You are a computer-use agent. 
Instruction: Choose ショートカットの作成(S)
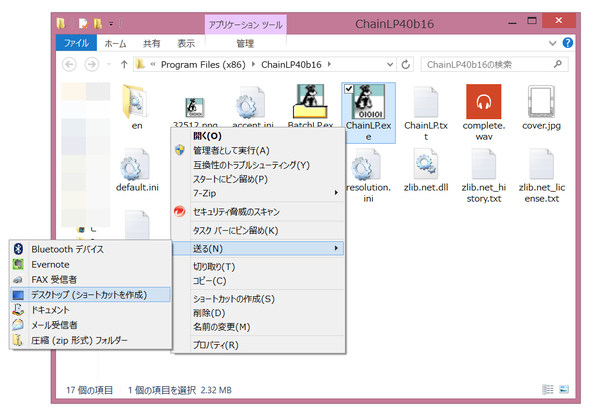click(258, 299)
